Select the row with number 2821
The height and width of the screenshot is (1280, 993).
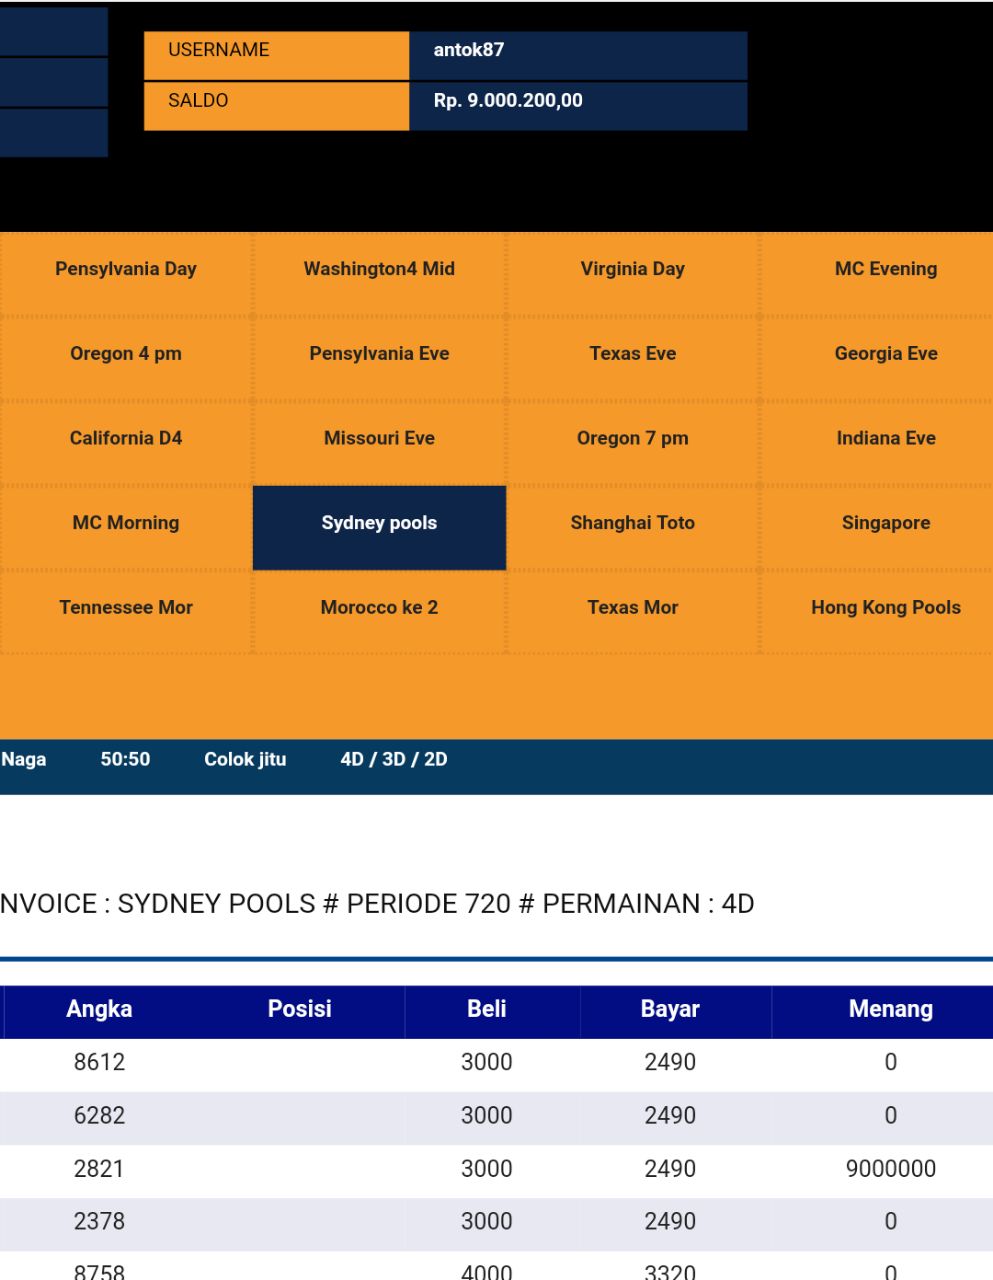point(99,1169)
